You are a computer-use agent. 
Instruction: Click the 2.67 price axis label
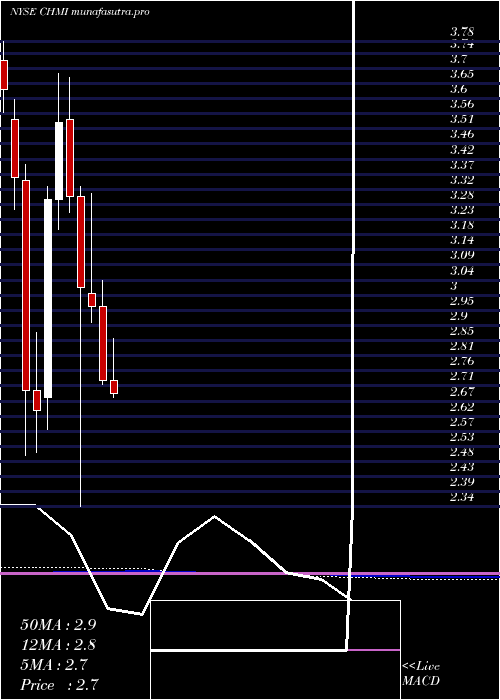462,392
